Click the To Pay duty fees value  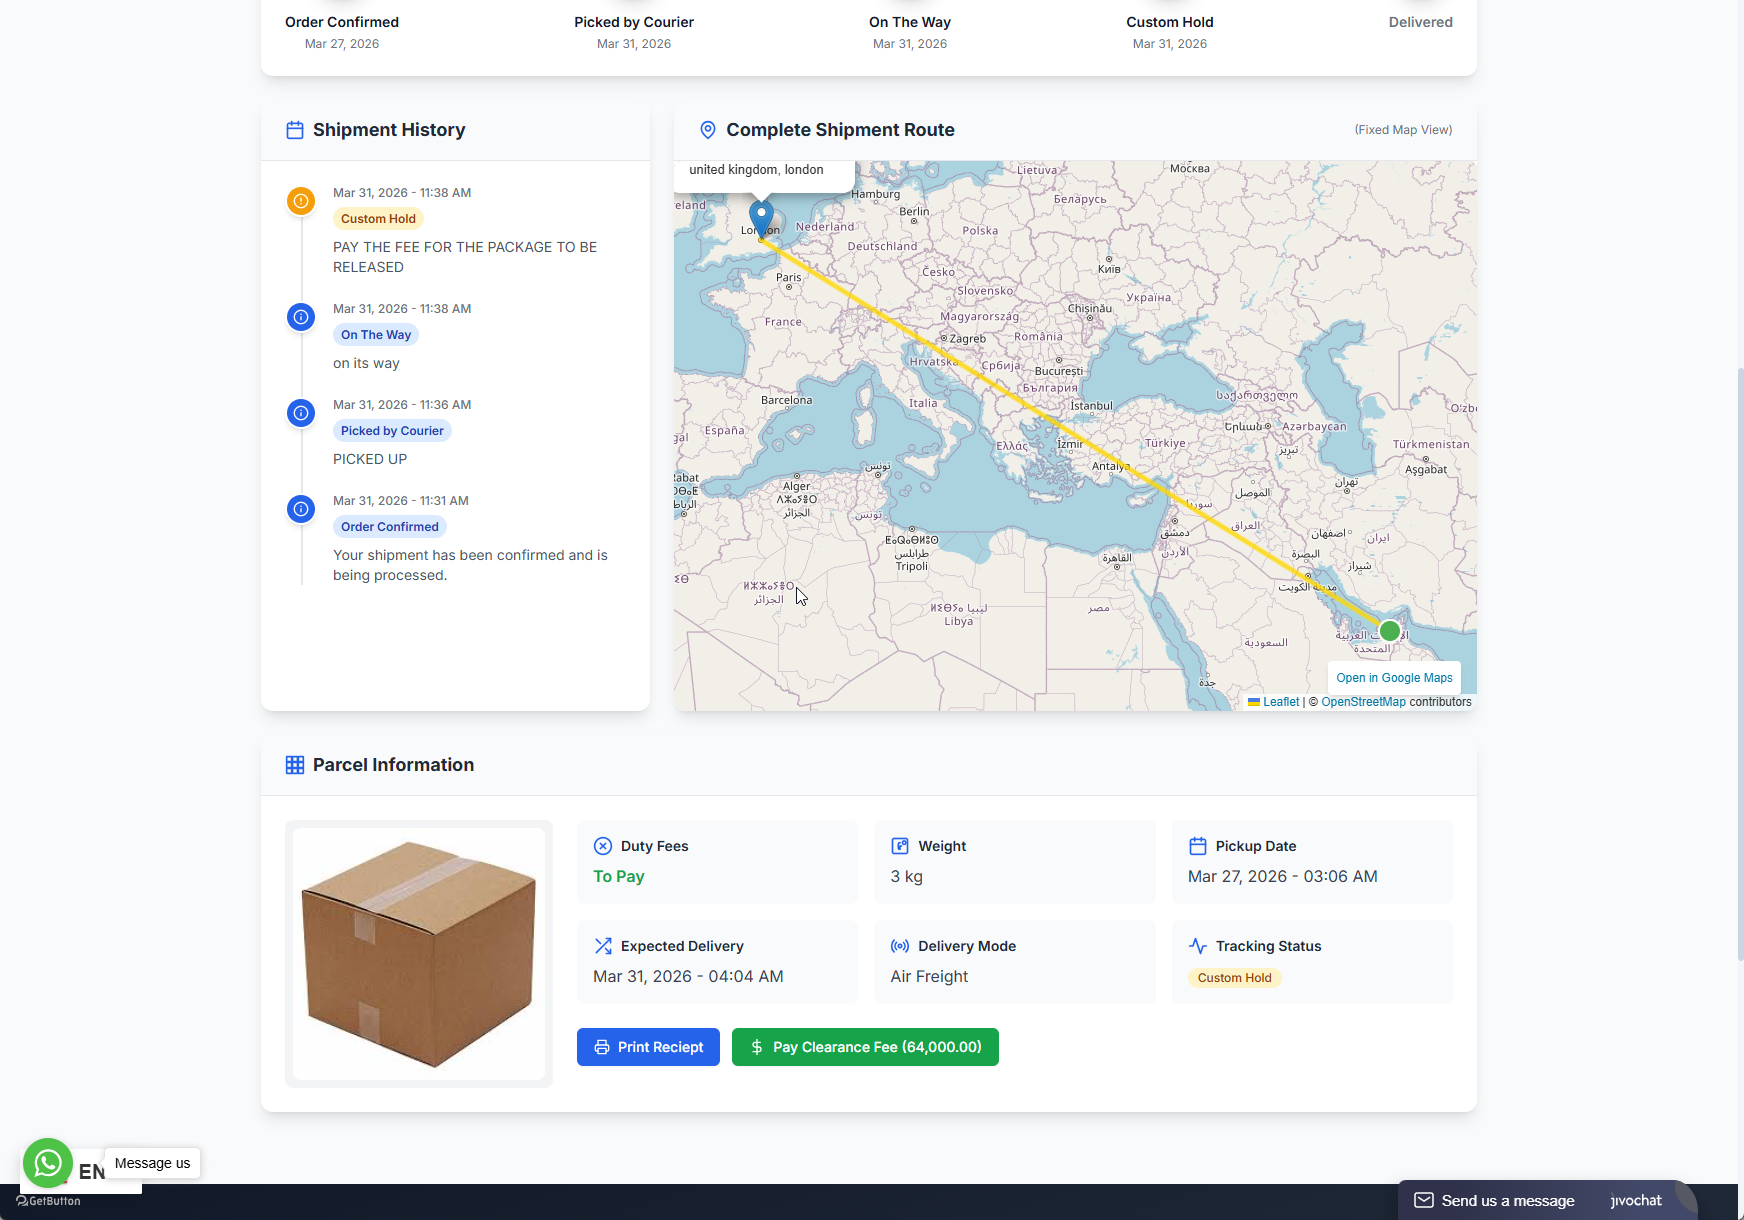(619, 876)
